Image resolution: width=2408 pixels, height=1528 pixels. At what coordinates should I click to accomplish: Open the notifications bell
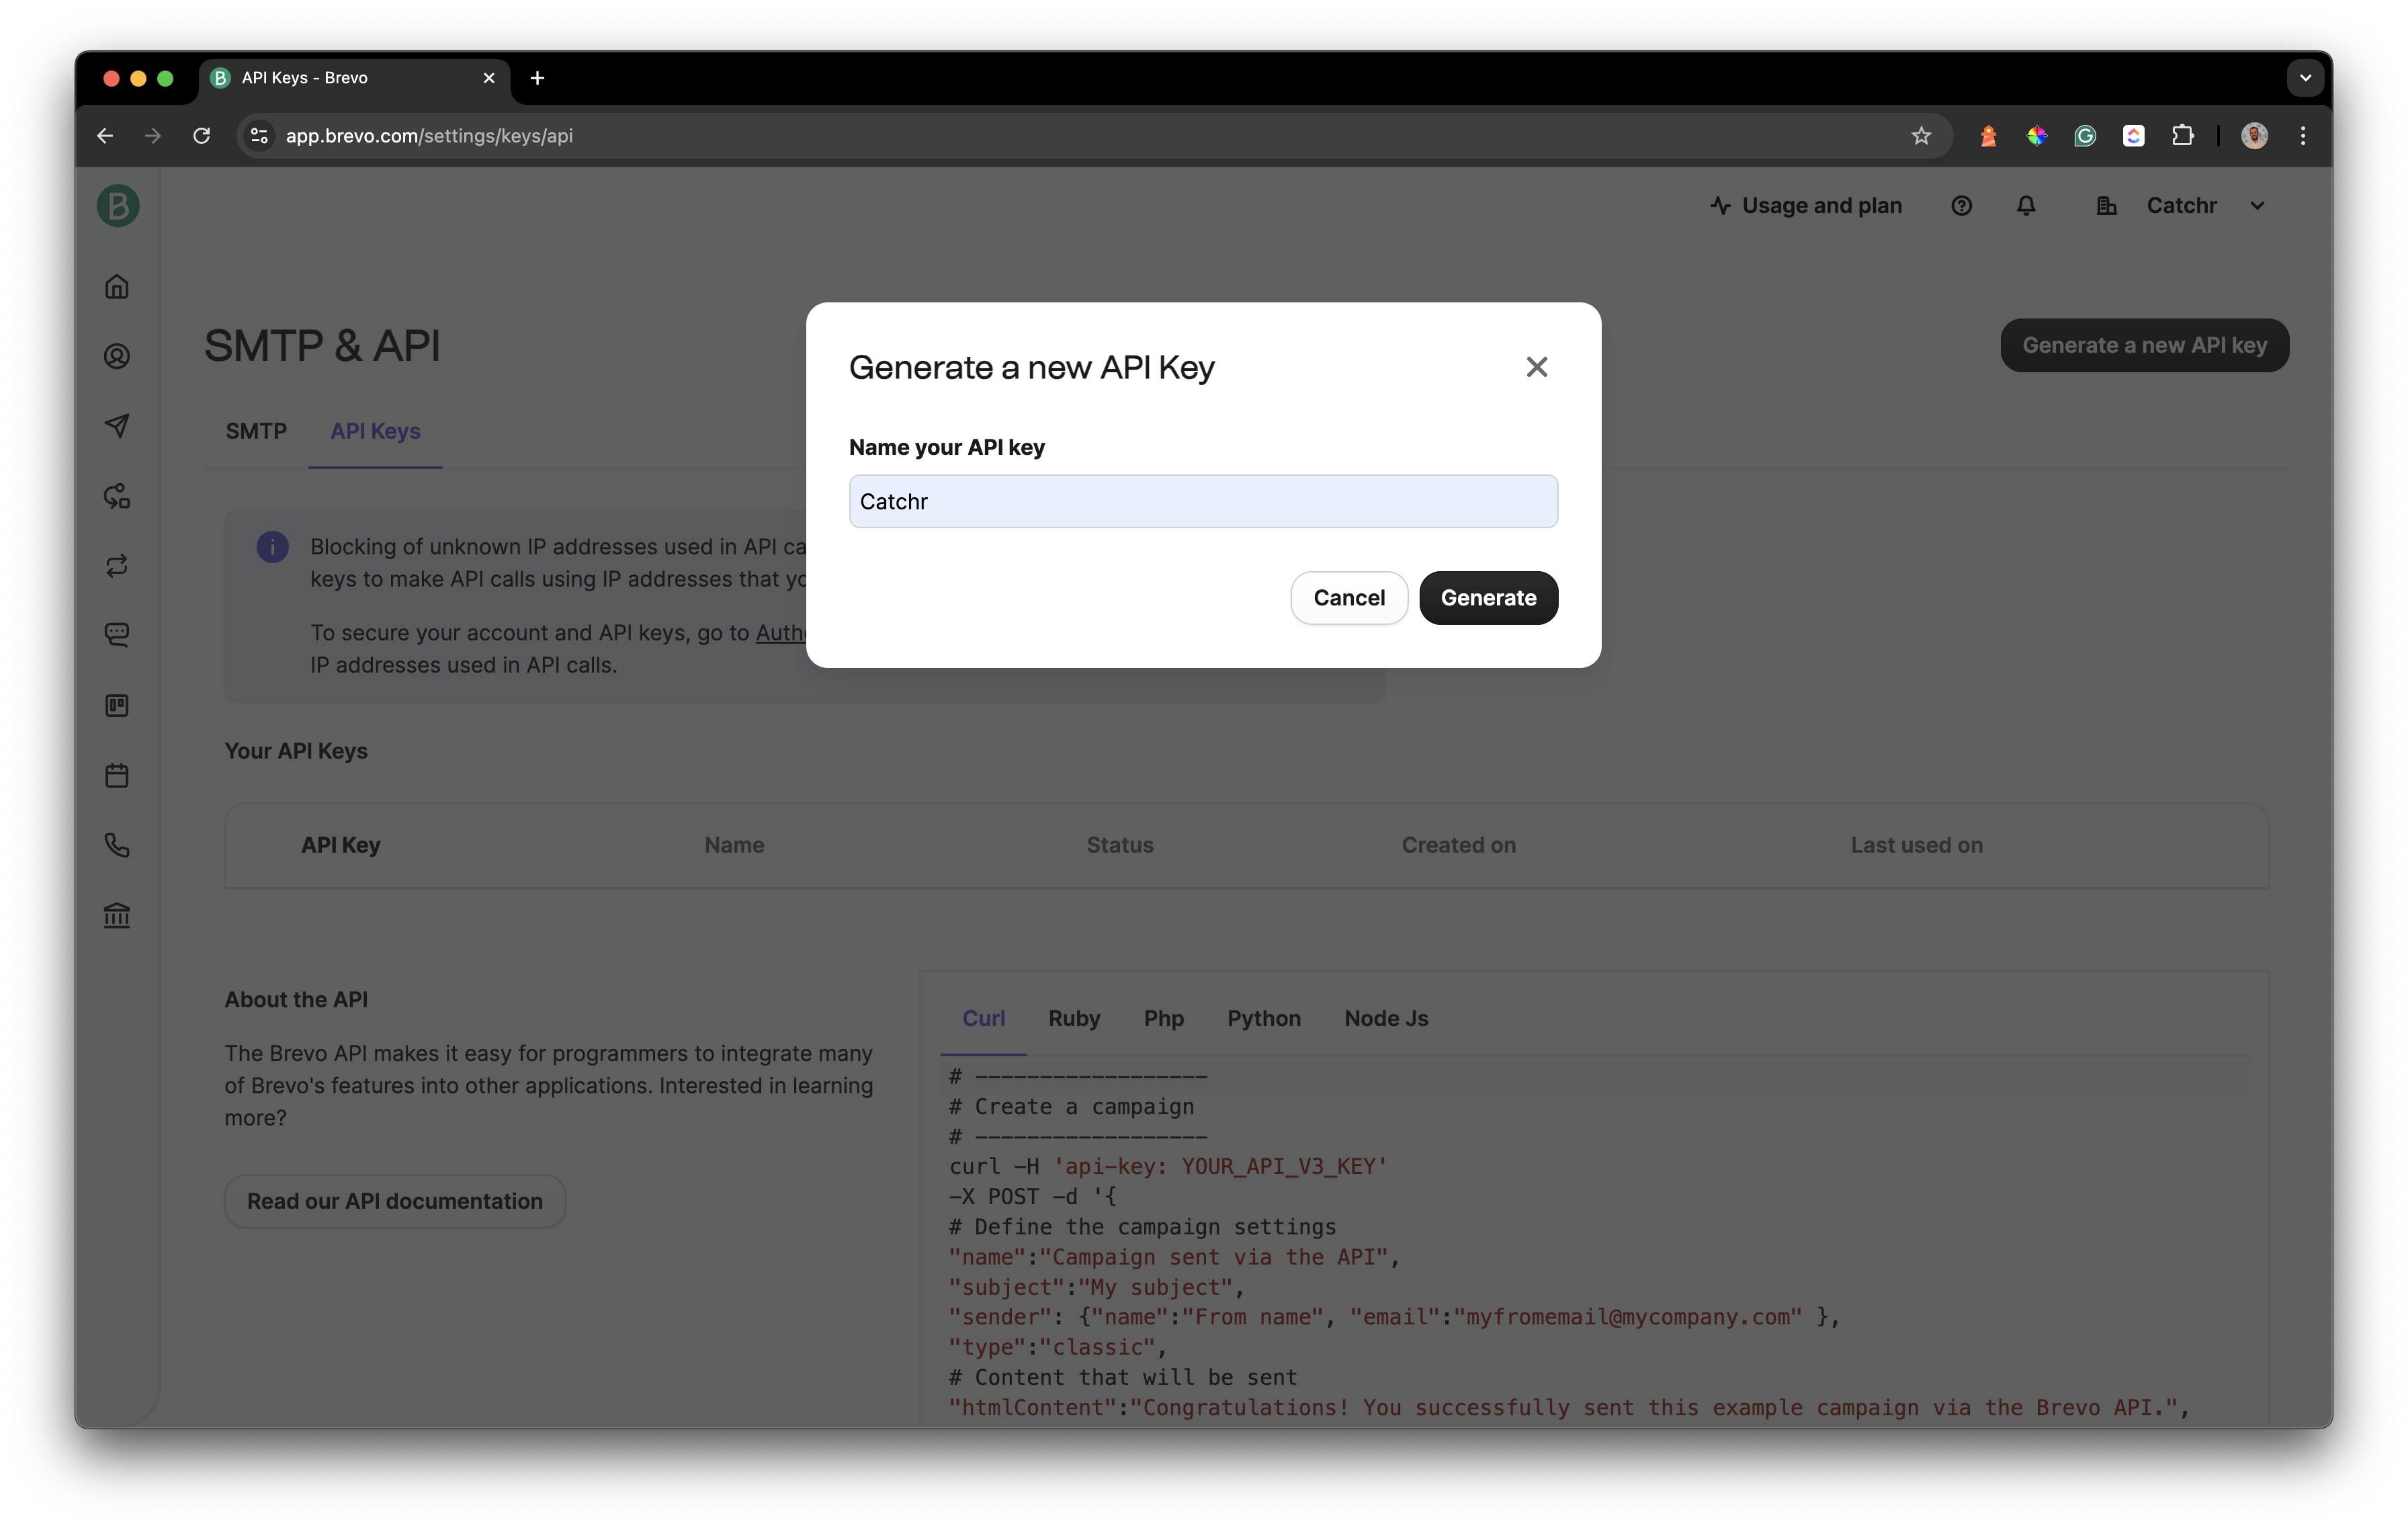pyautogui.click(x=2026, y=206)
